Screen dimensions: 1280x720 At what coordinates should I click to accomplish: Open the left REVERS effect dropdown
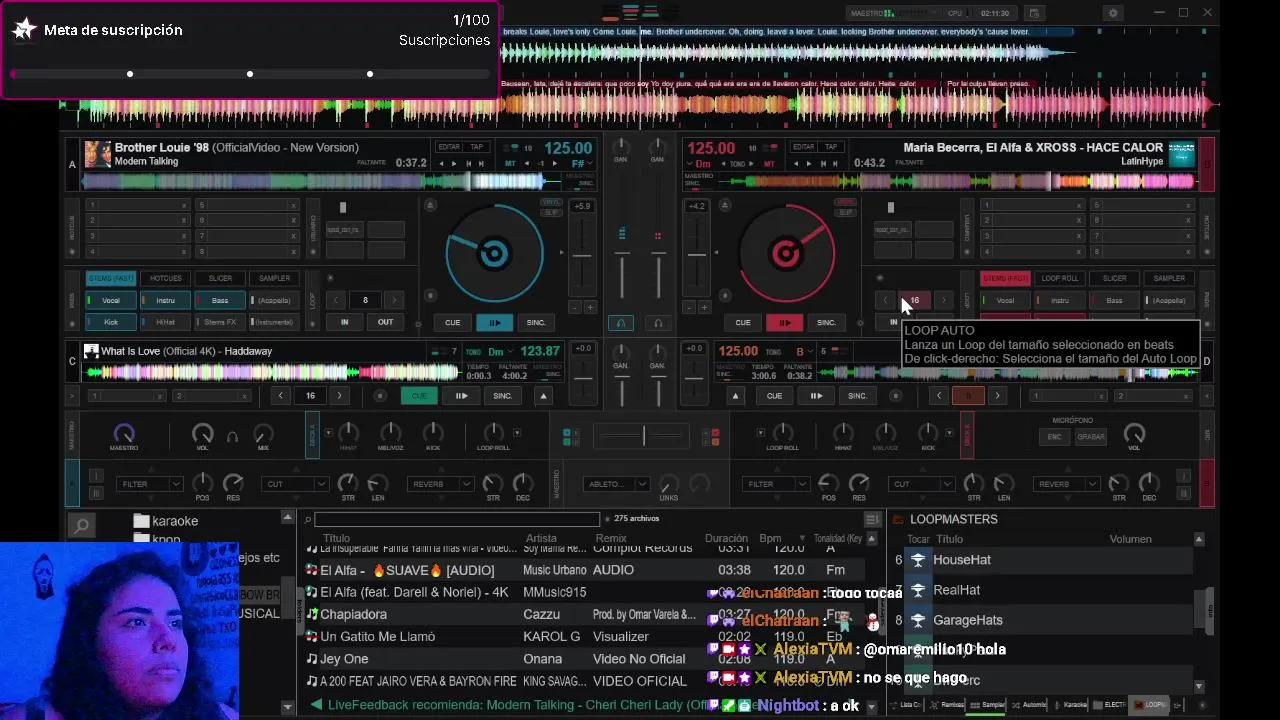click(441, 484)
